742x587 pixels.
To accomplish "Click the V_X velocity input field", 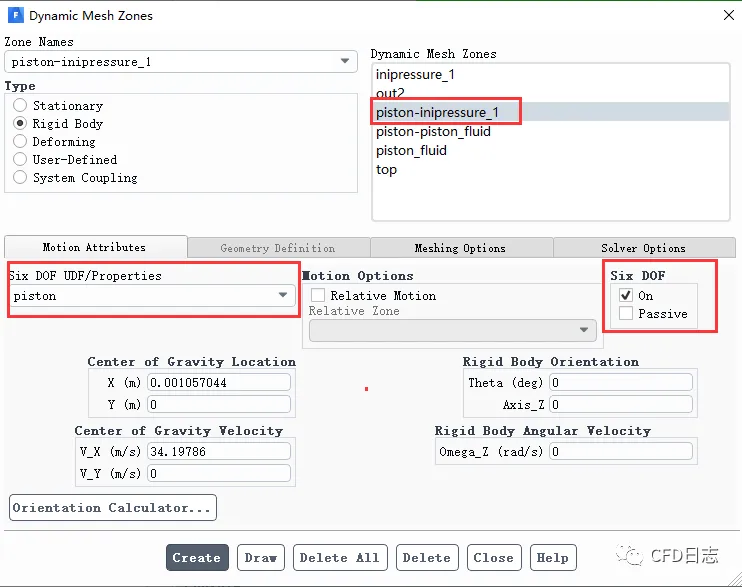I will [x=219, y=451].
